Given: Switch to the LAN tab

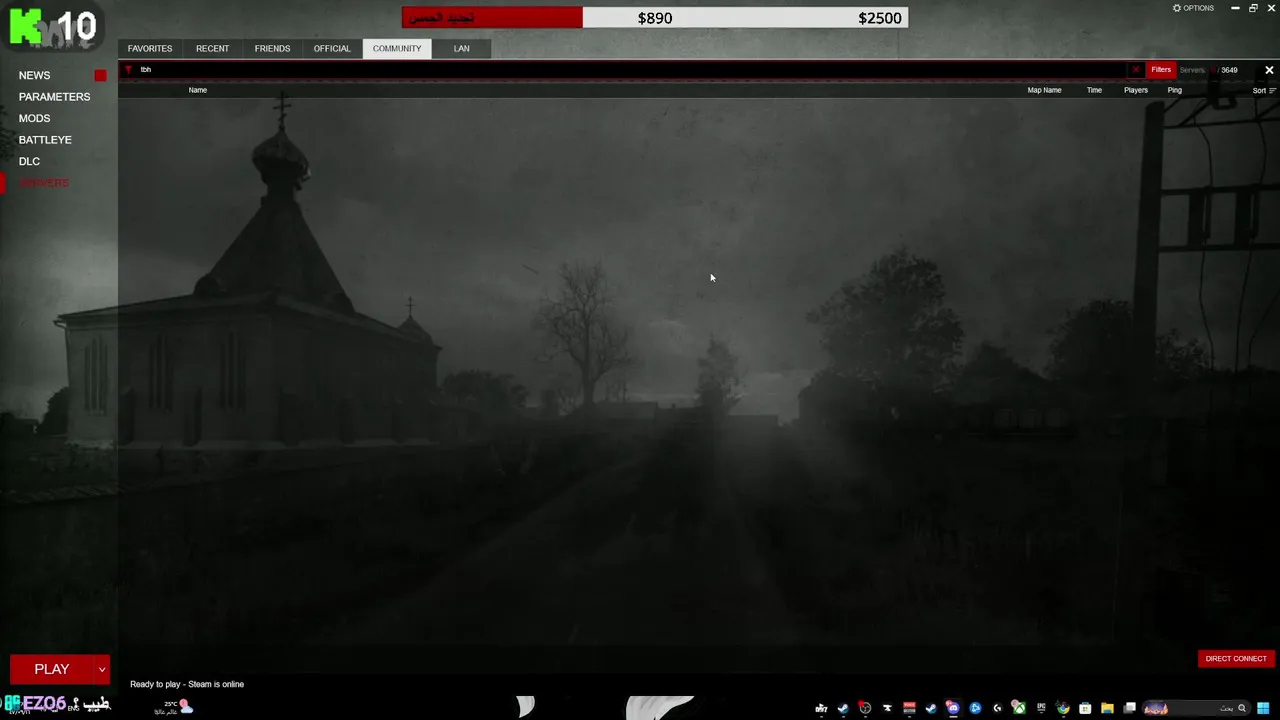Looking at the screenshot, I should [x=461, y=48].
